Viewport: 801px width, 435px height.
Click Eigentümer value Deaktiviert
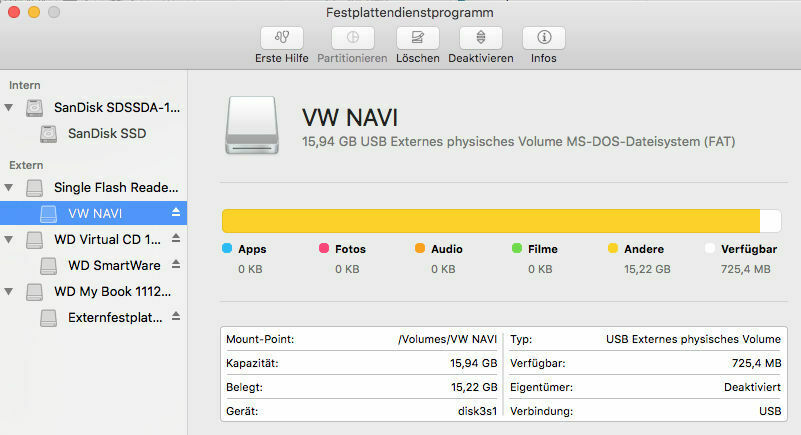752,388
